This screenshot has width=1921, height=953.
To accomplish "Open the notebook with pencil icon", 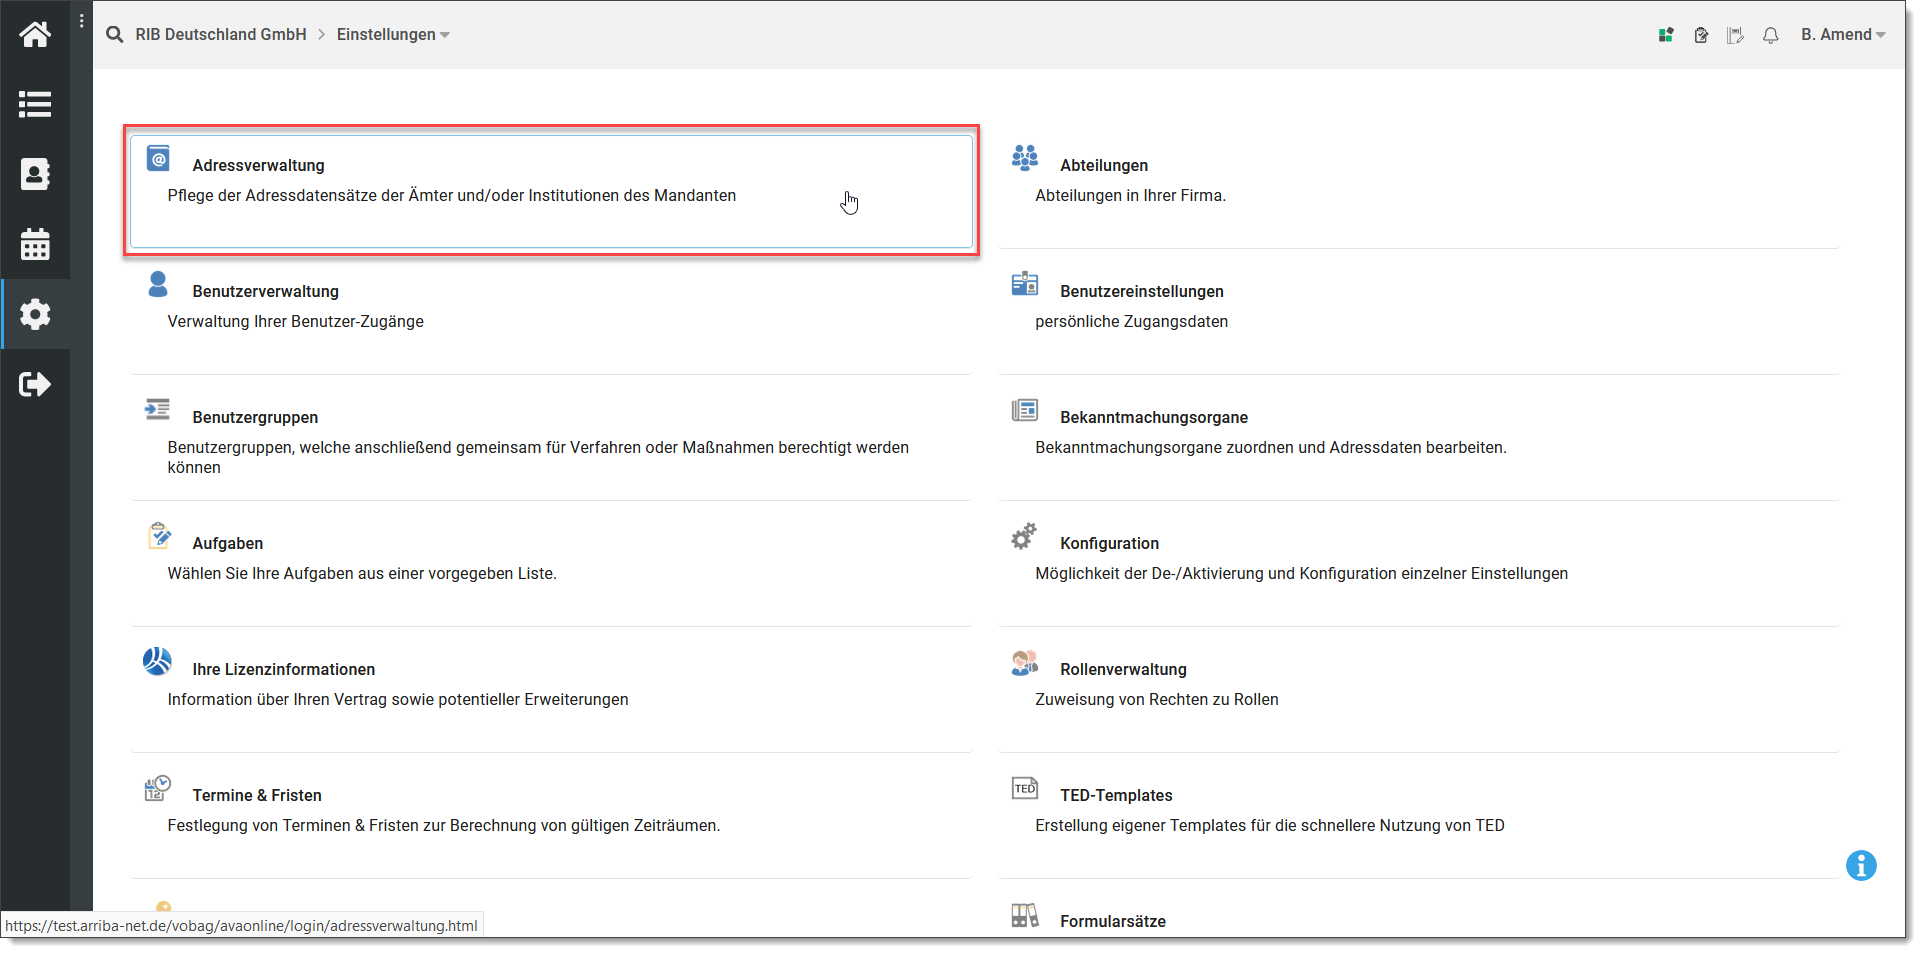I will click(x=1735, y=35).
